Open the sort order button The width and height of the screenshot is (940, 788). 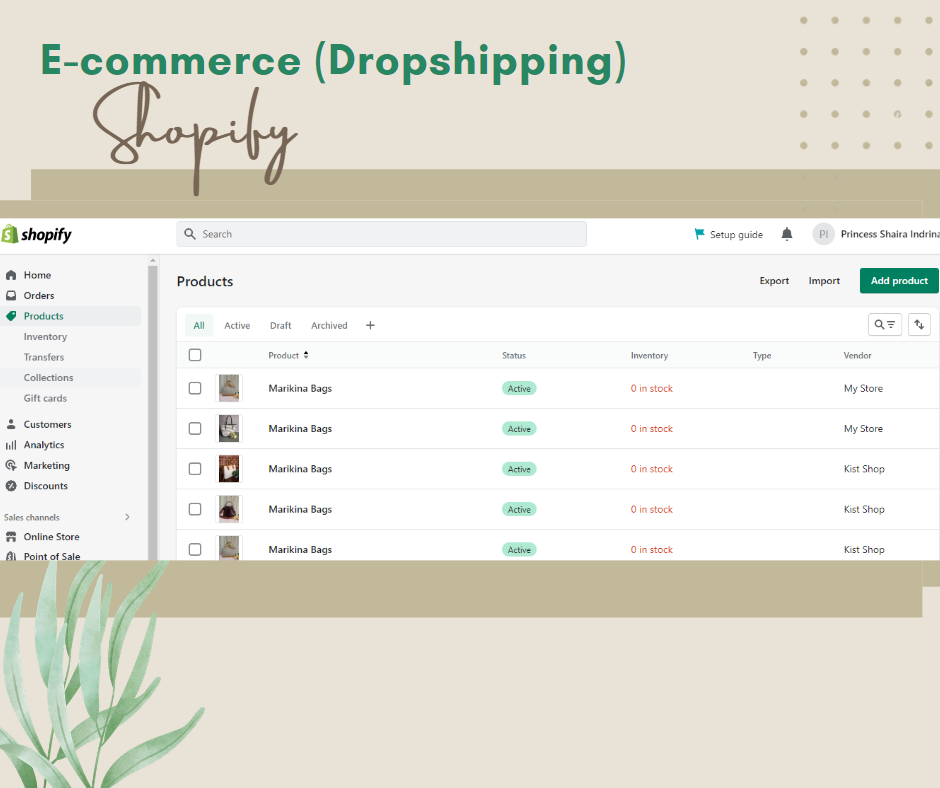919,324
